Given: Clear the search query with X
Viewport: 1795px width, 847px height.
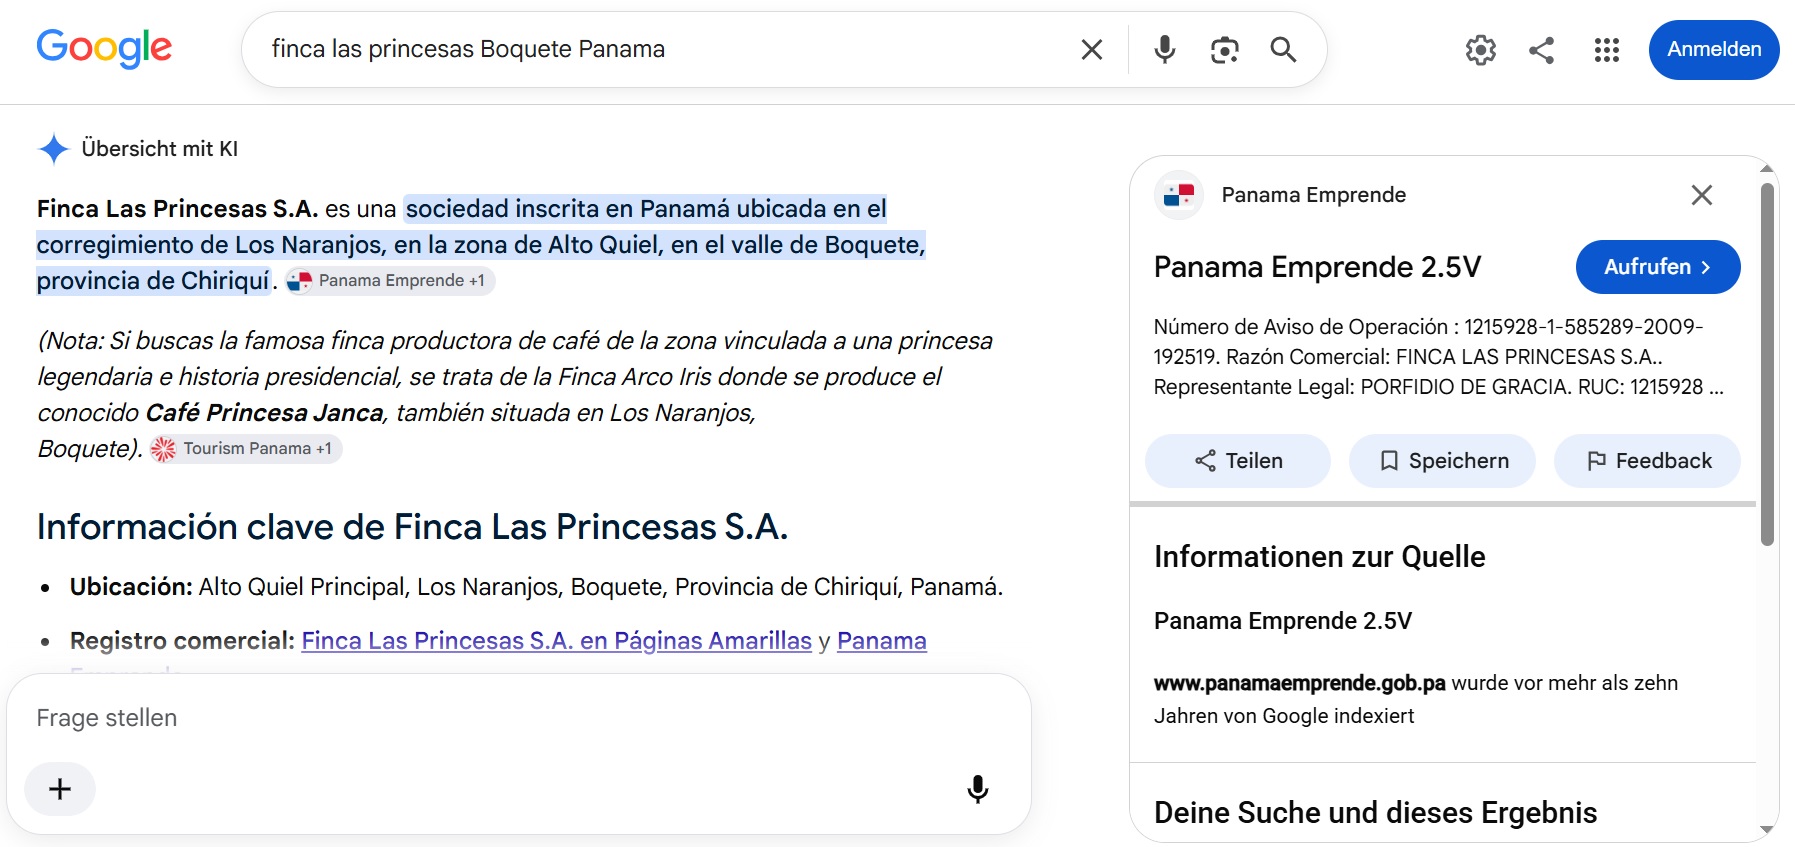Looking at the screenshot, I should (x=1092, y=49).
